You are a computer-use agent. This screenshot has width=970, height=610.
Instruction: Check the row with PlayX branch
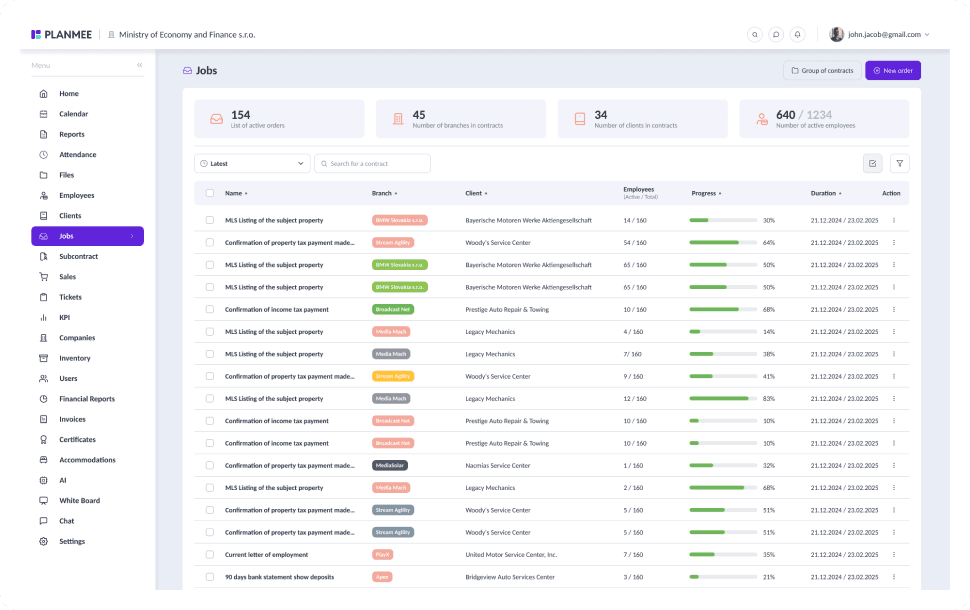coord(210,554)
